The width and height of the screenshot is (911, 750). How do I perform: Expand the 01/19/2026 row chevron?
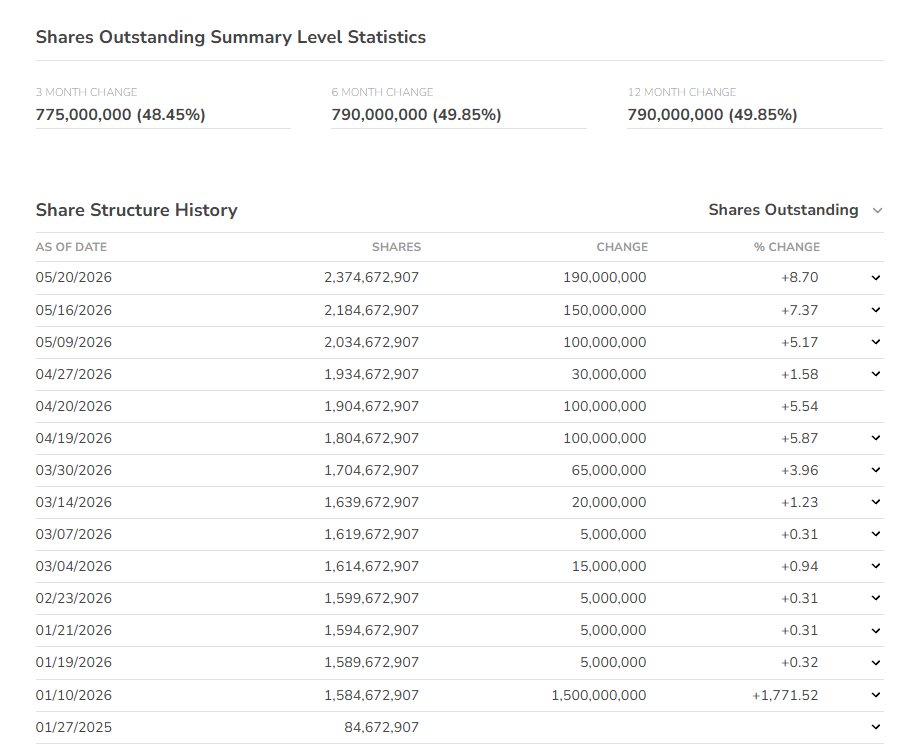[x=876, y=662]
